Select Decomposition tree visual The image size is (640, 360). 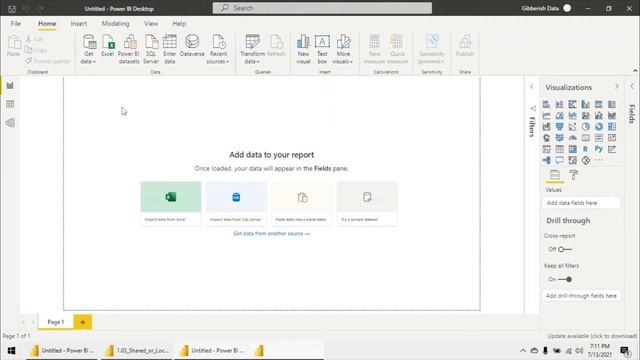[x=546, y=160]
